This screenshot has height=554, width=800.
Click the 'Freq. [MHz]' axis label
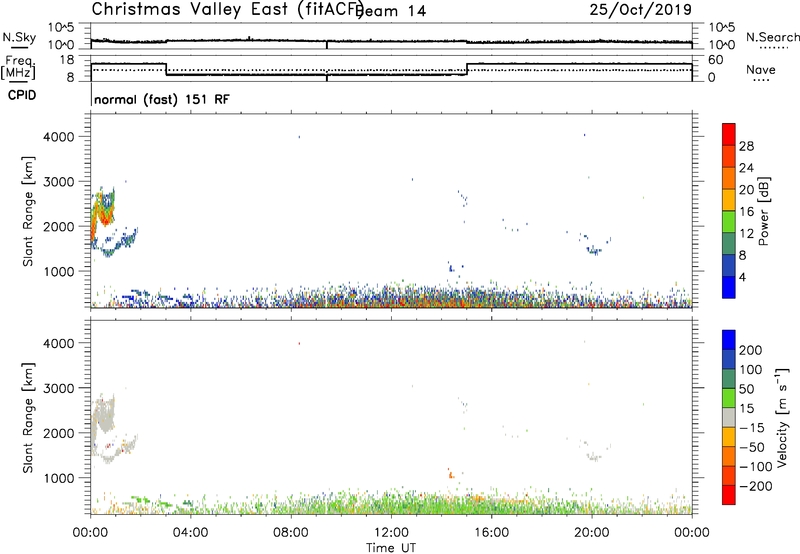pyautogui.click(x=19, y=67)
